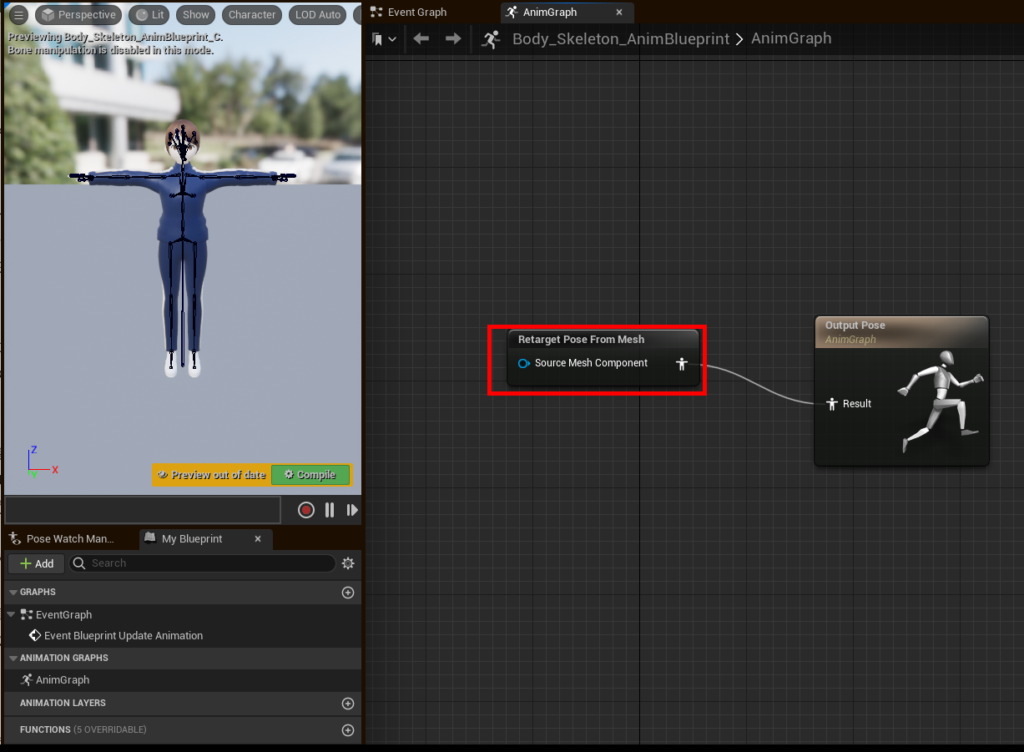
Task: Open the graph bookmarks dropdown
Action: point(384,39)
